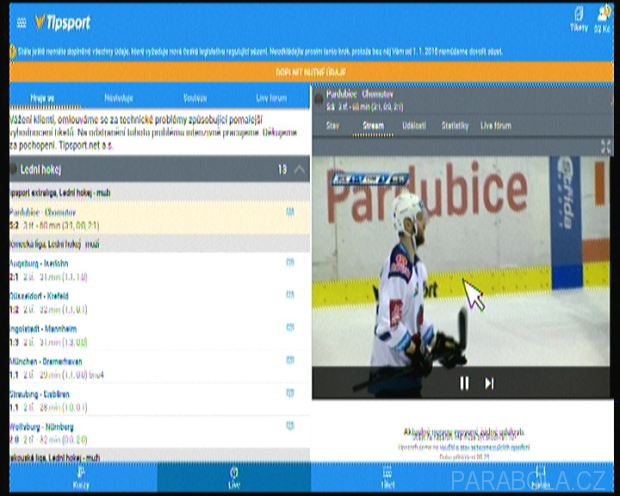
Task: Open the Kurzy bottom navigation item
Action: pos(81,478)
